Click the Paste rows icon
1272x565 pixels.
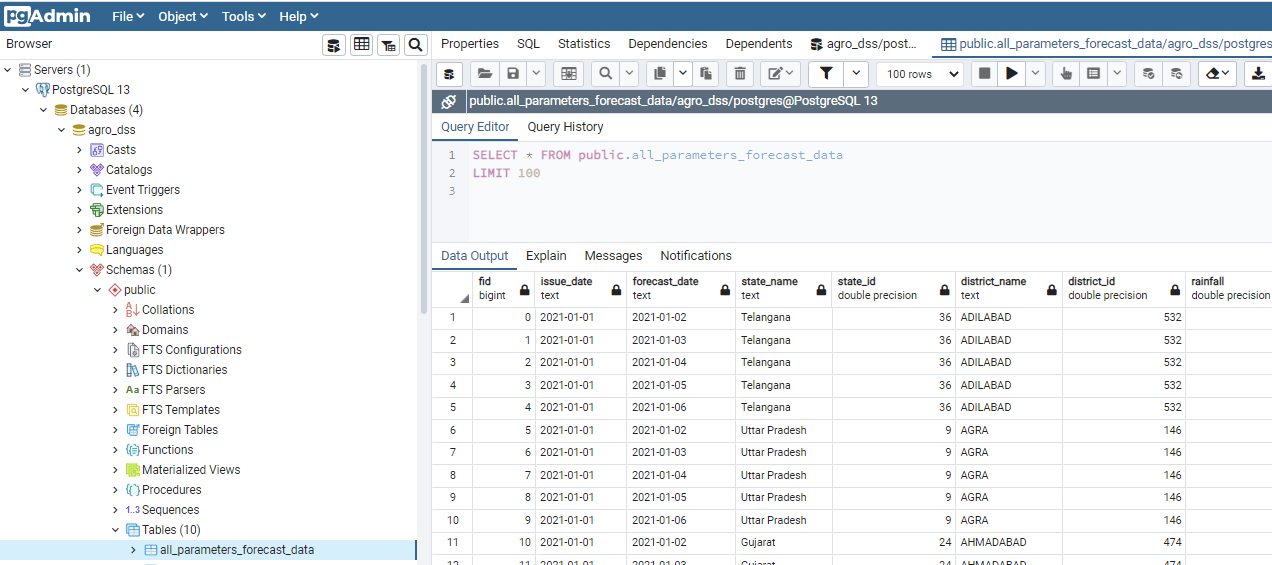(x=705, y=74)
